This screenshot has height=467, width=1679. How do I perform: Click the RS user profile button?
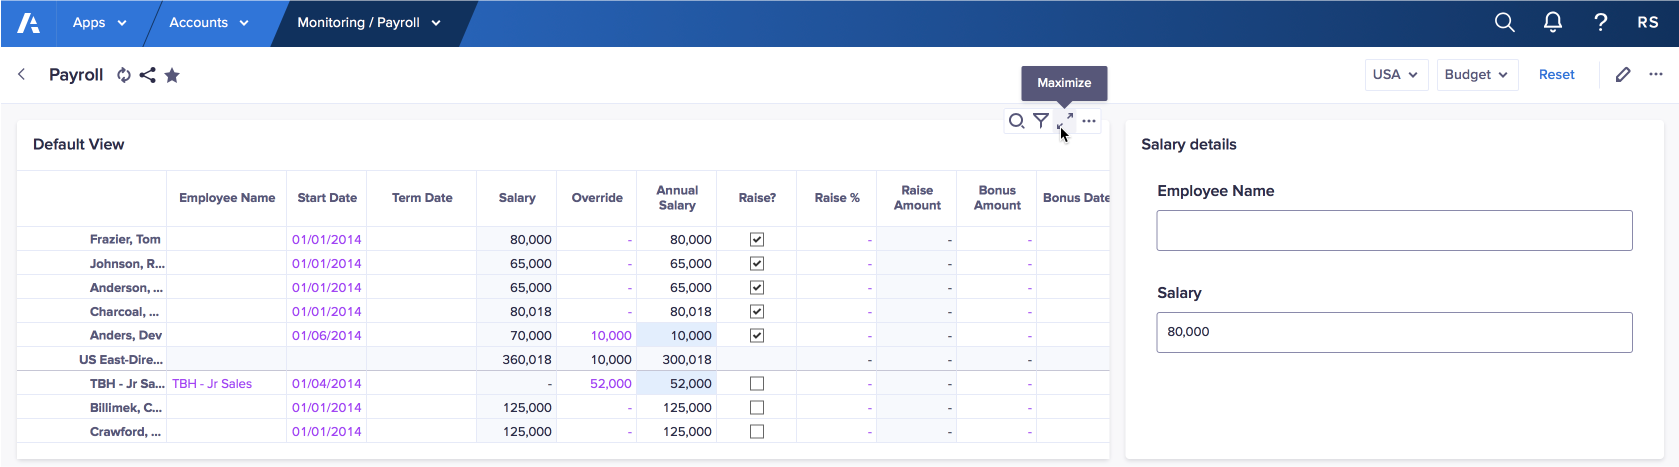[x=1648, y=22]
